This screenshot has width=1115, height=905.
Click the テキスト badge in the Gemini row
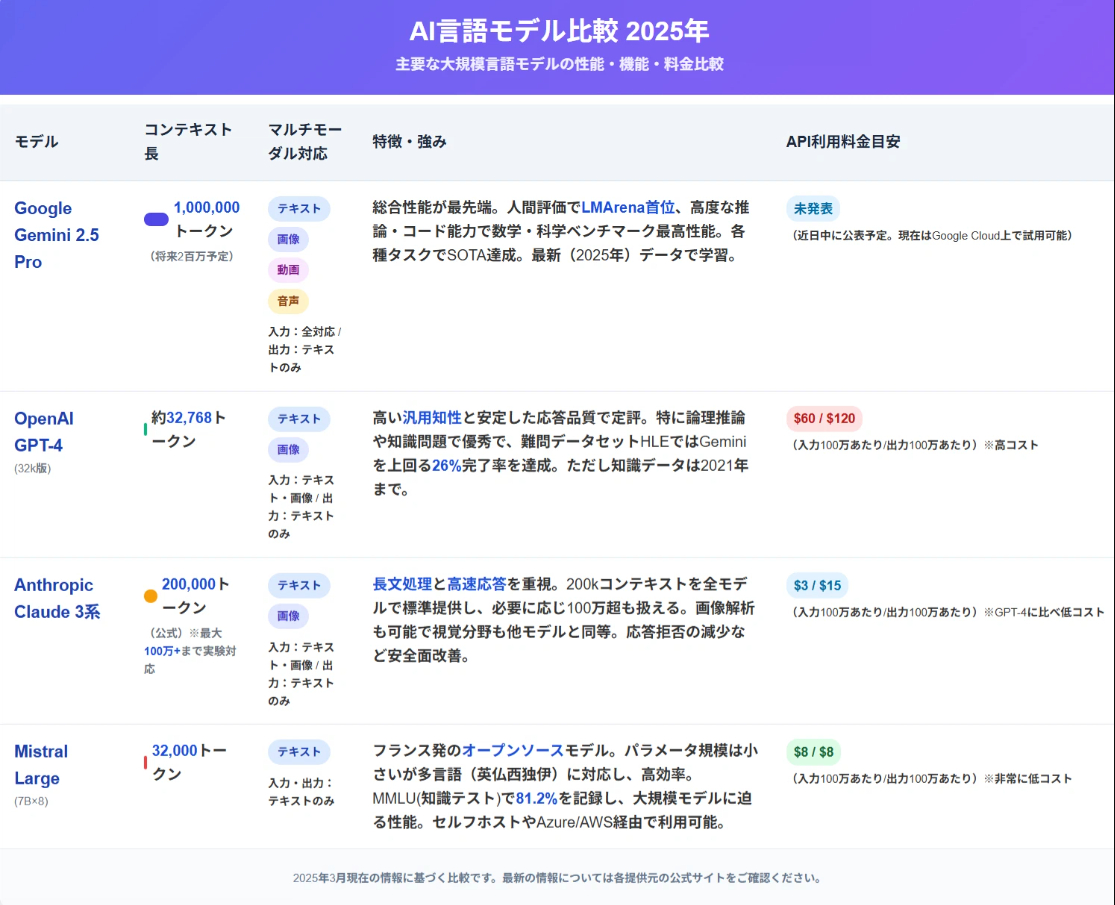coord(299,208)
